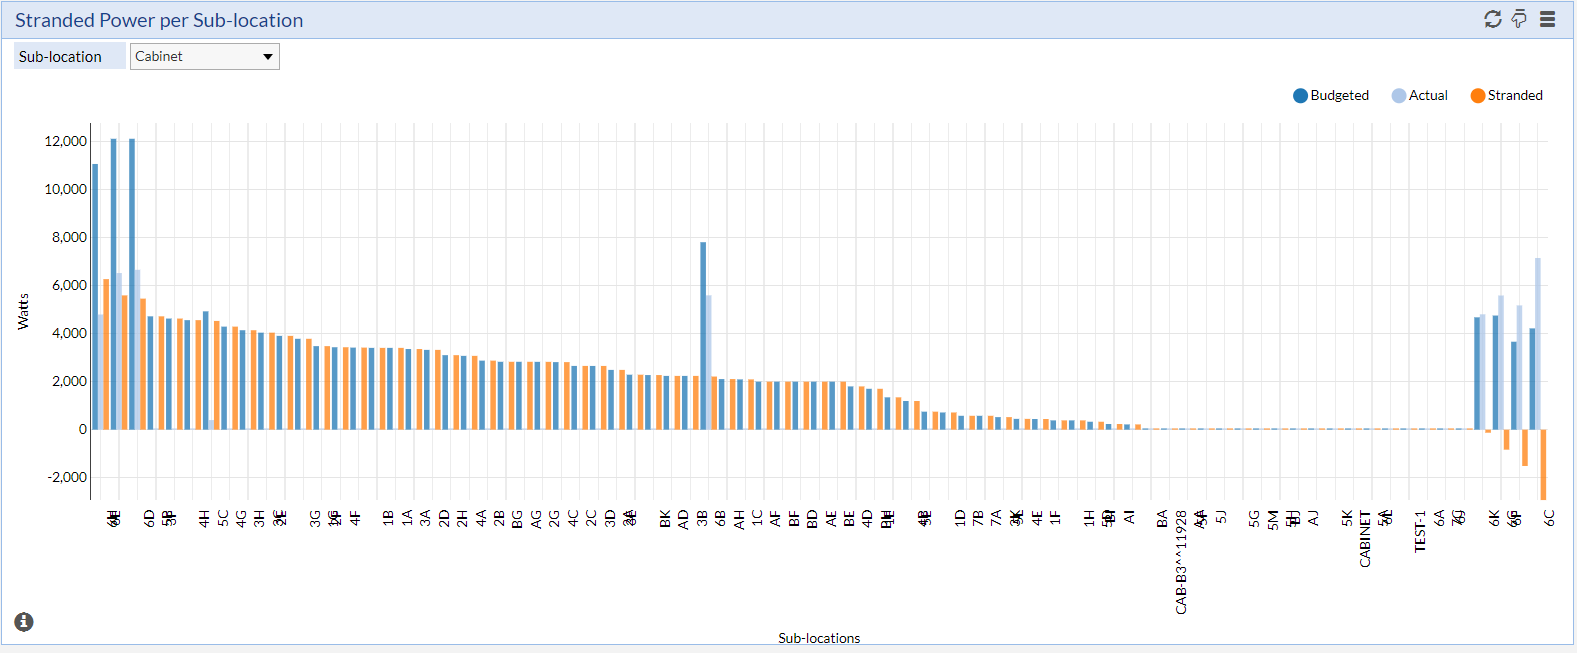
Task: Click the dropdown arrow next to Cabinet
Action: click(268, 57)
